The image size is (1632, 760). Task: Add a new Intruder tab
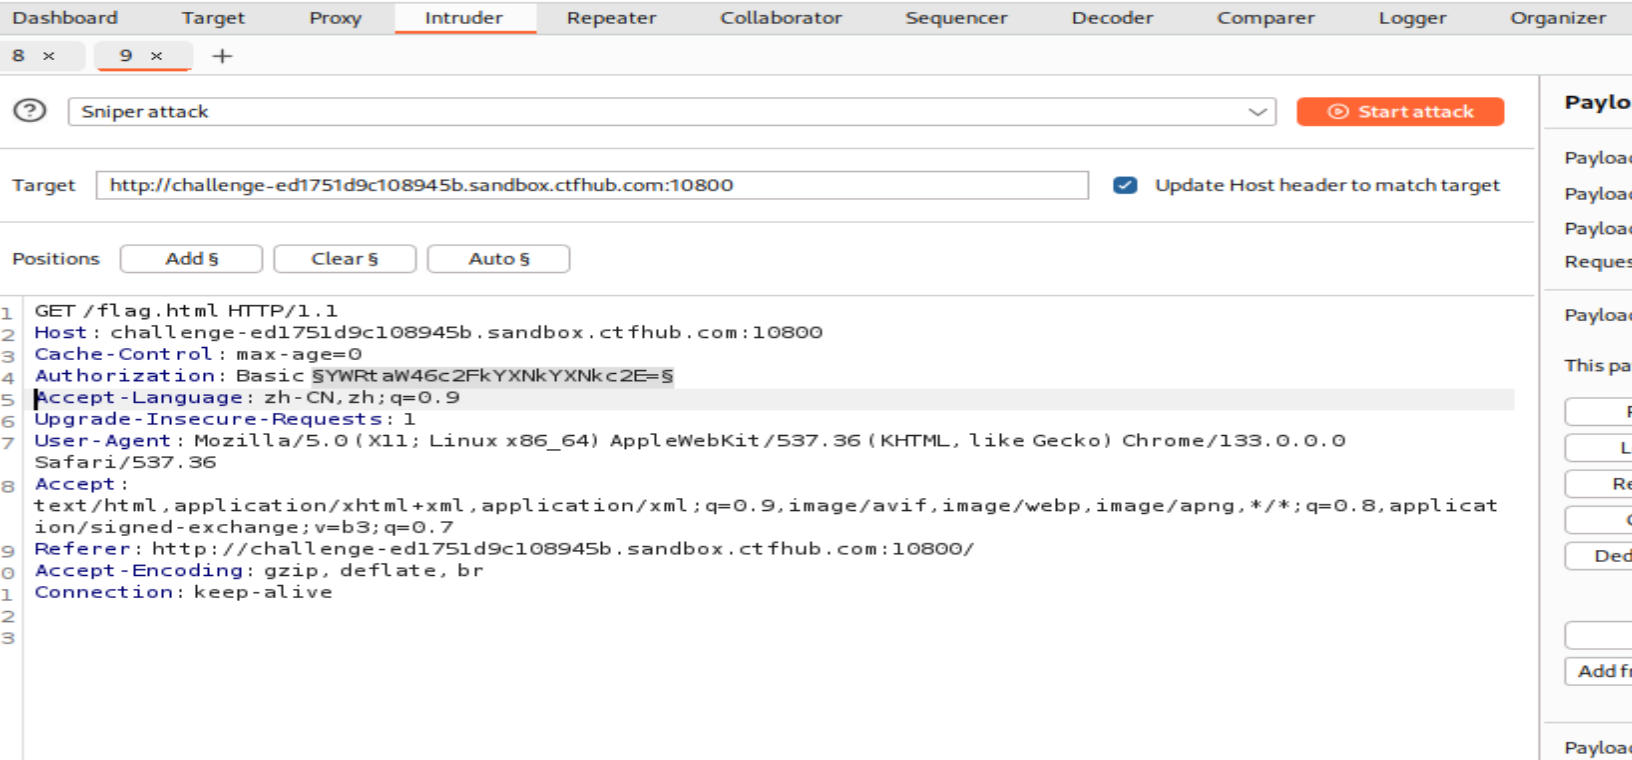tap(222, 56)
